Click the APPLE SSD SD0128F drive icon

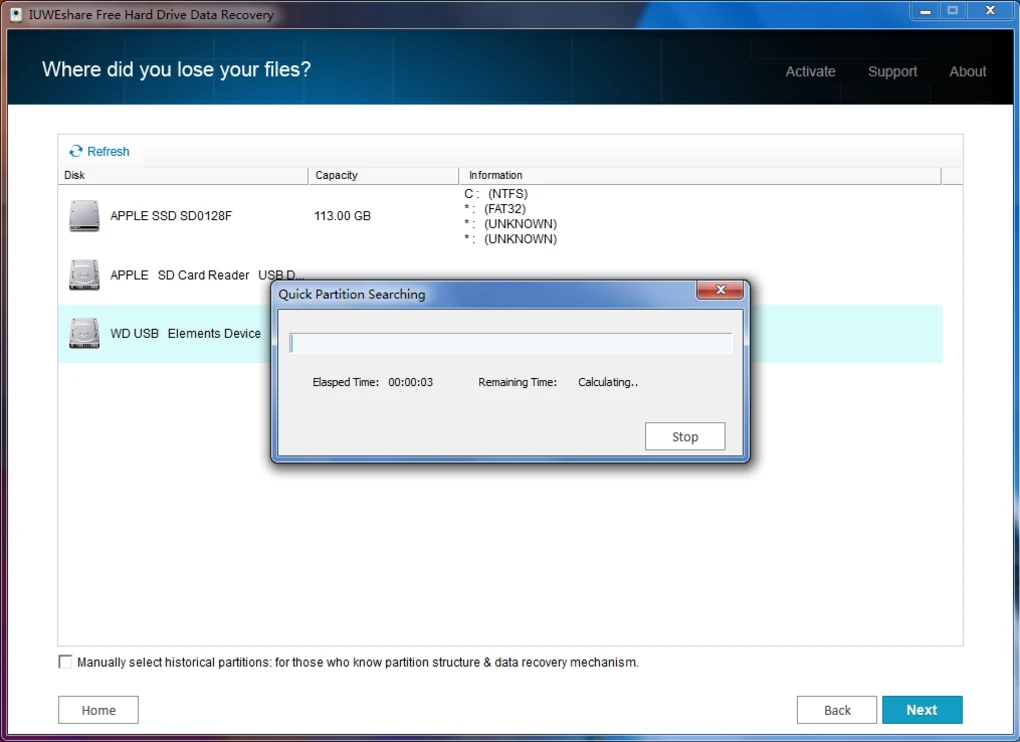coord(84,216)
